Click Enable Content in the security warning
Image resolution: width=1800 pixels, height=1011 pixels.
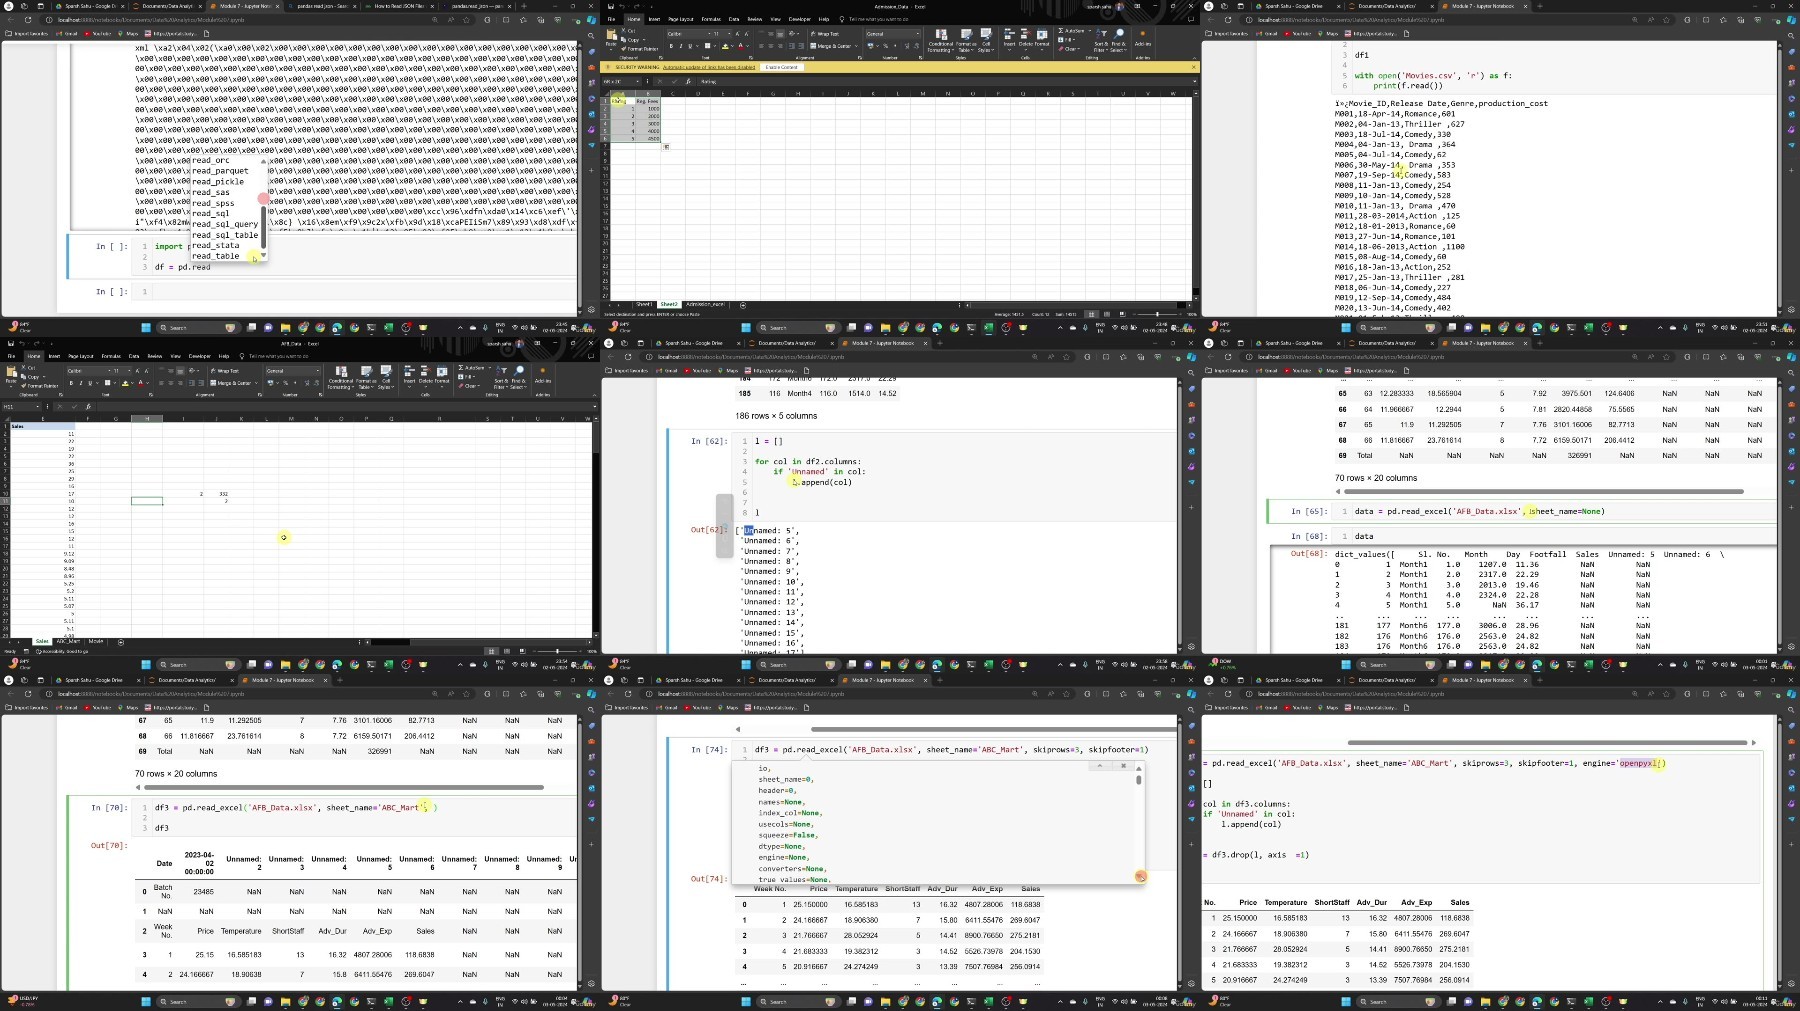click(x=781, y=67)
